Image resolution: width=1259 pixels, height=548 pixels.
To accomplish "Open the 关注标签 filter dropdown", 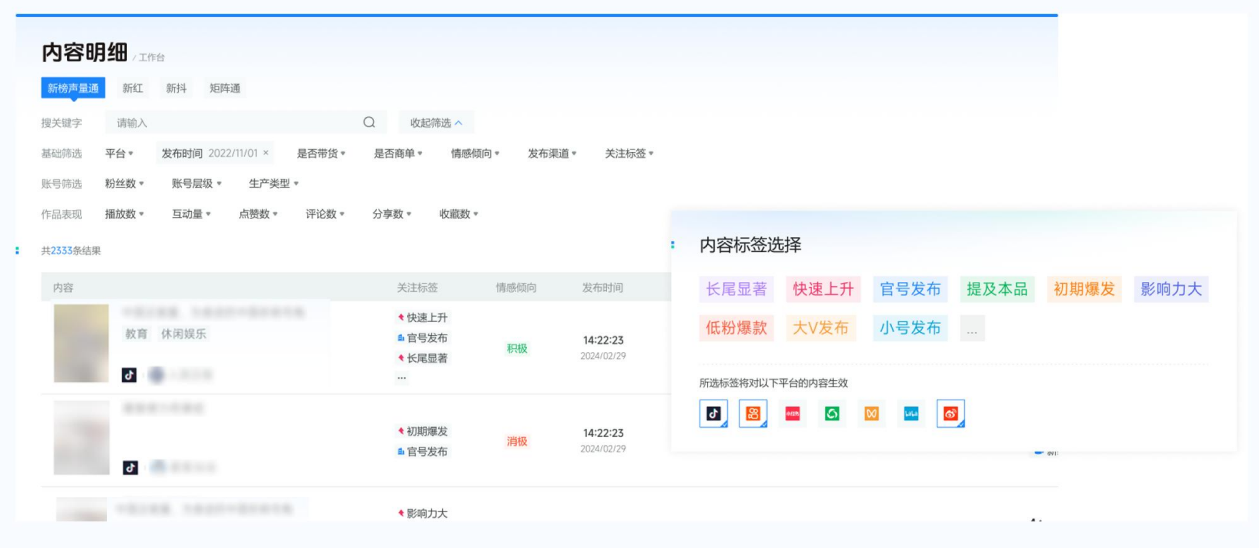I will tap(629, 153).
